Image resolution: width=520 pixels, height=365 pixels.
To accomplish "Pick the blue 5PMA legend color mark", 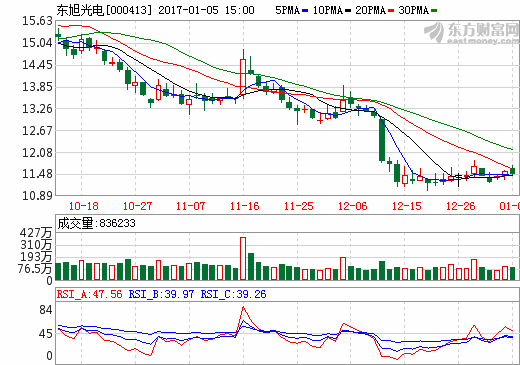I will (305, 11).
